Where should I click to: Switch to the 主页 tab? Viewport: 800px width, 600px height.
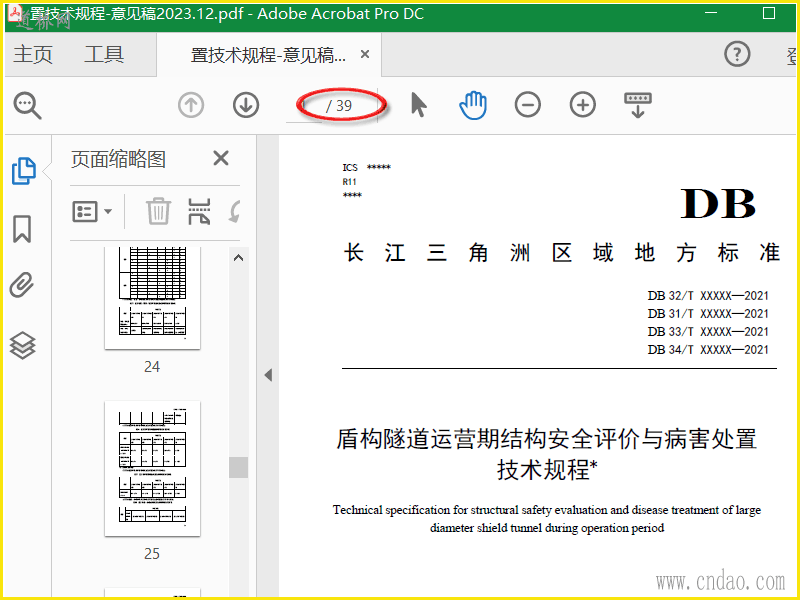pos(33,54)
